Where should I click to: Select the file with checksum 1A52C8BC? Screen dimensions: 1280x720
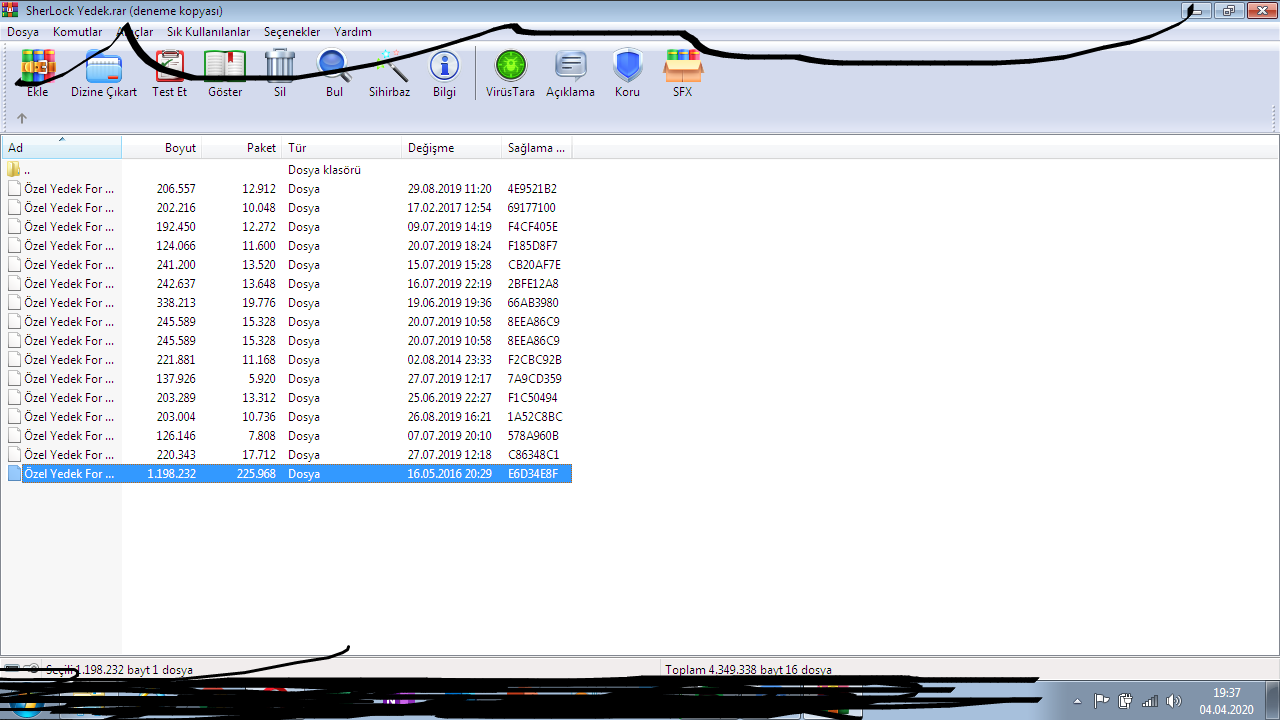click(287, 417)
